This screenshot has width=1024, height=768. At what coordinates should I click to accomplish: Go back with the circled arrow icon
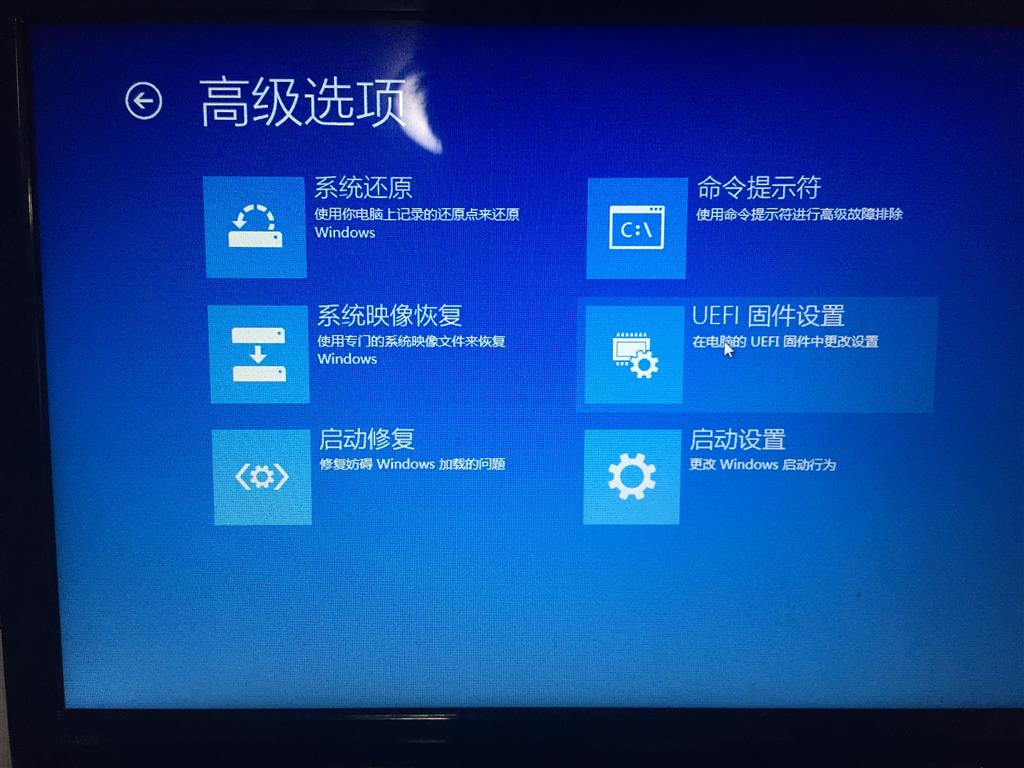(144, 101)
